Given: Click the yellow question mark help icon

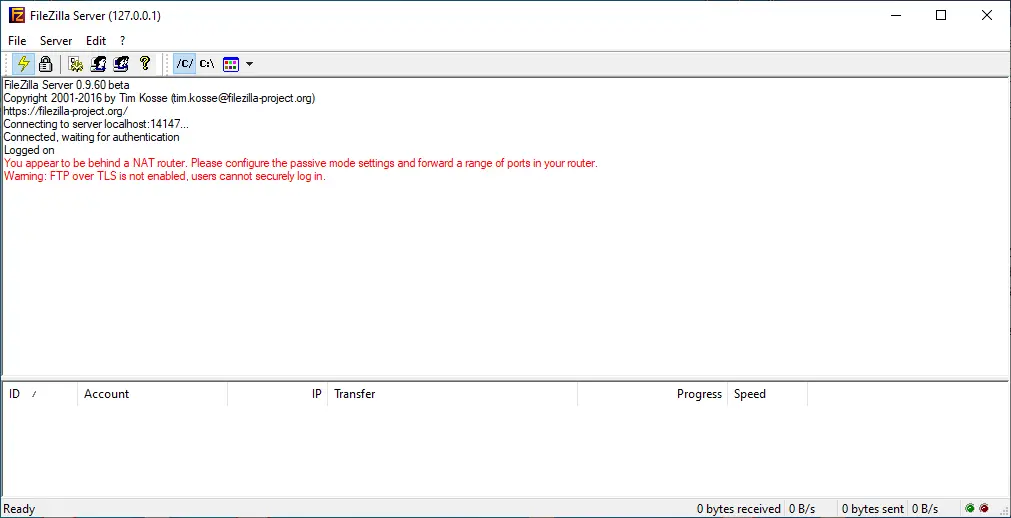Looking at the screenshot, I should 144,64.
